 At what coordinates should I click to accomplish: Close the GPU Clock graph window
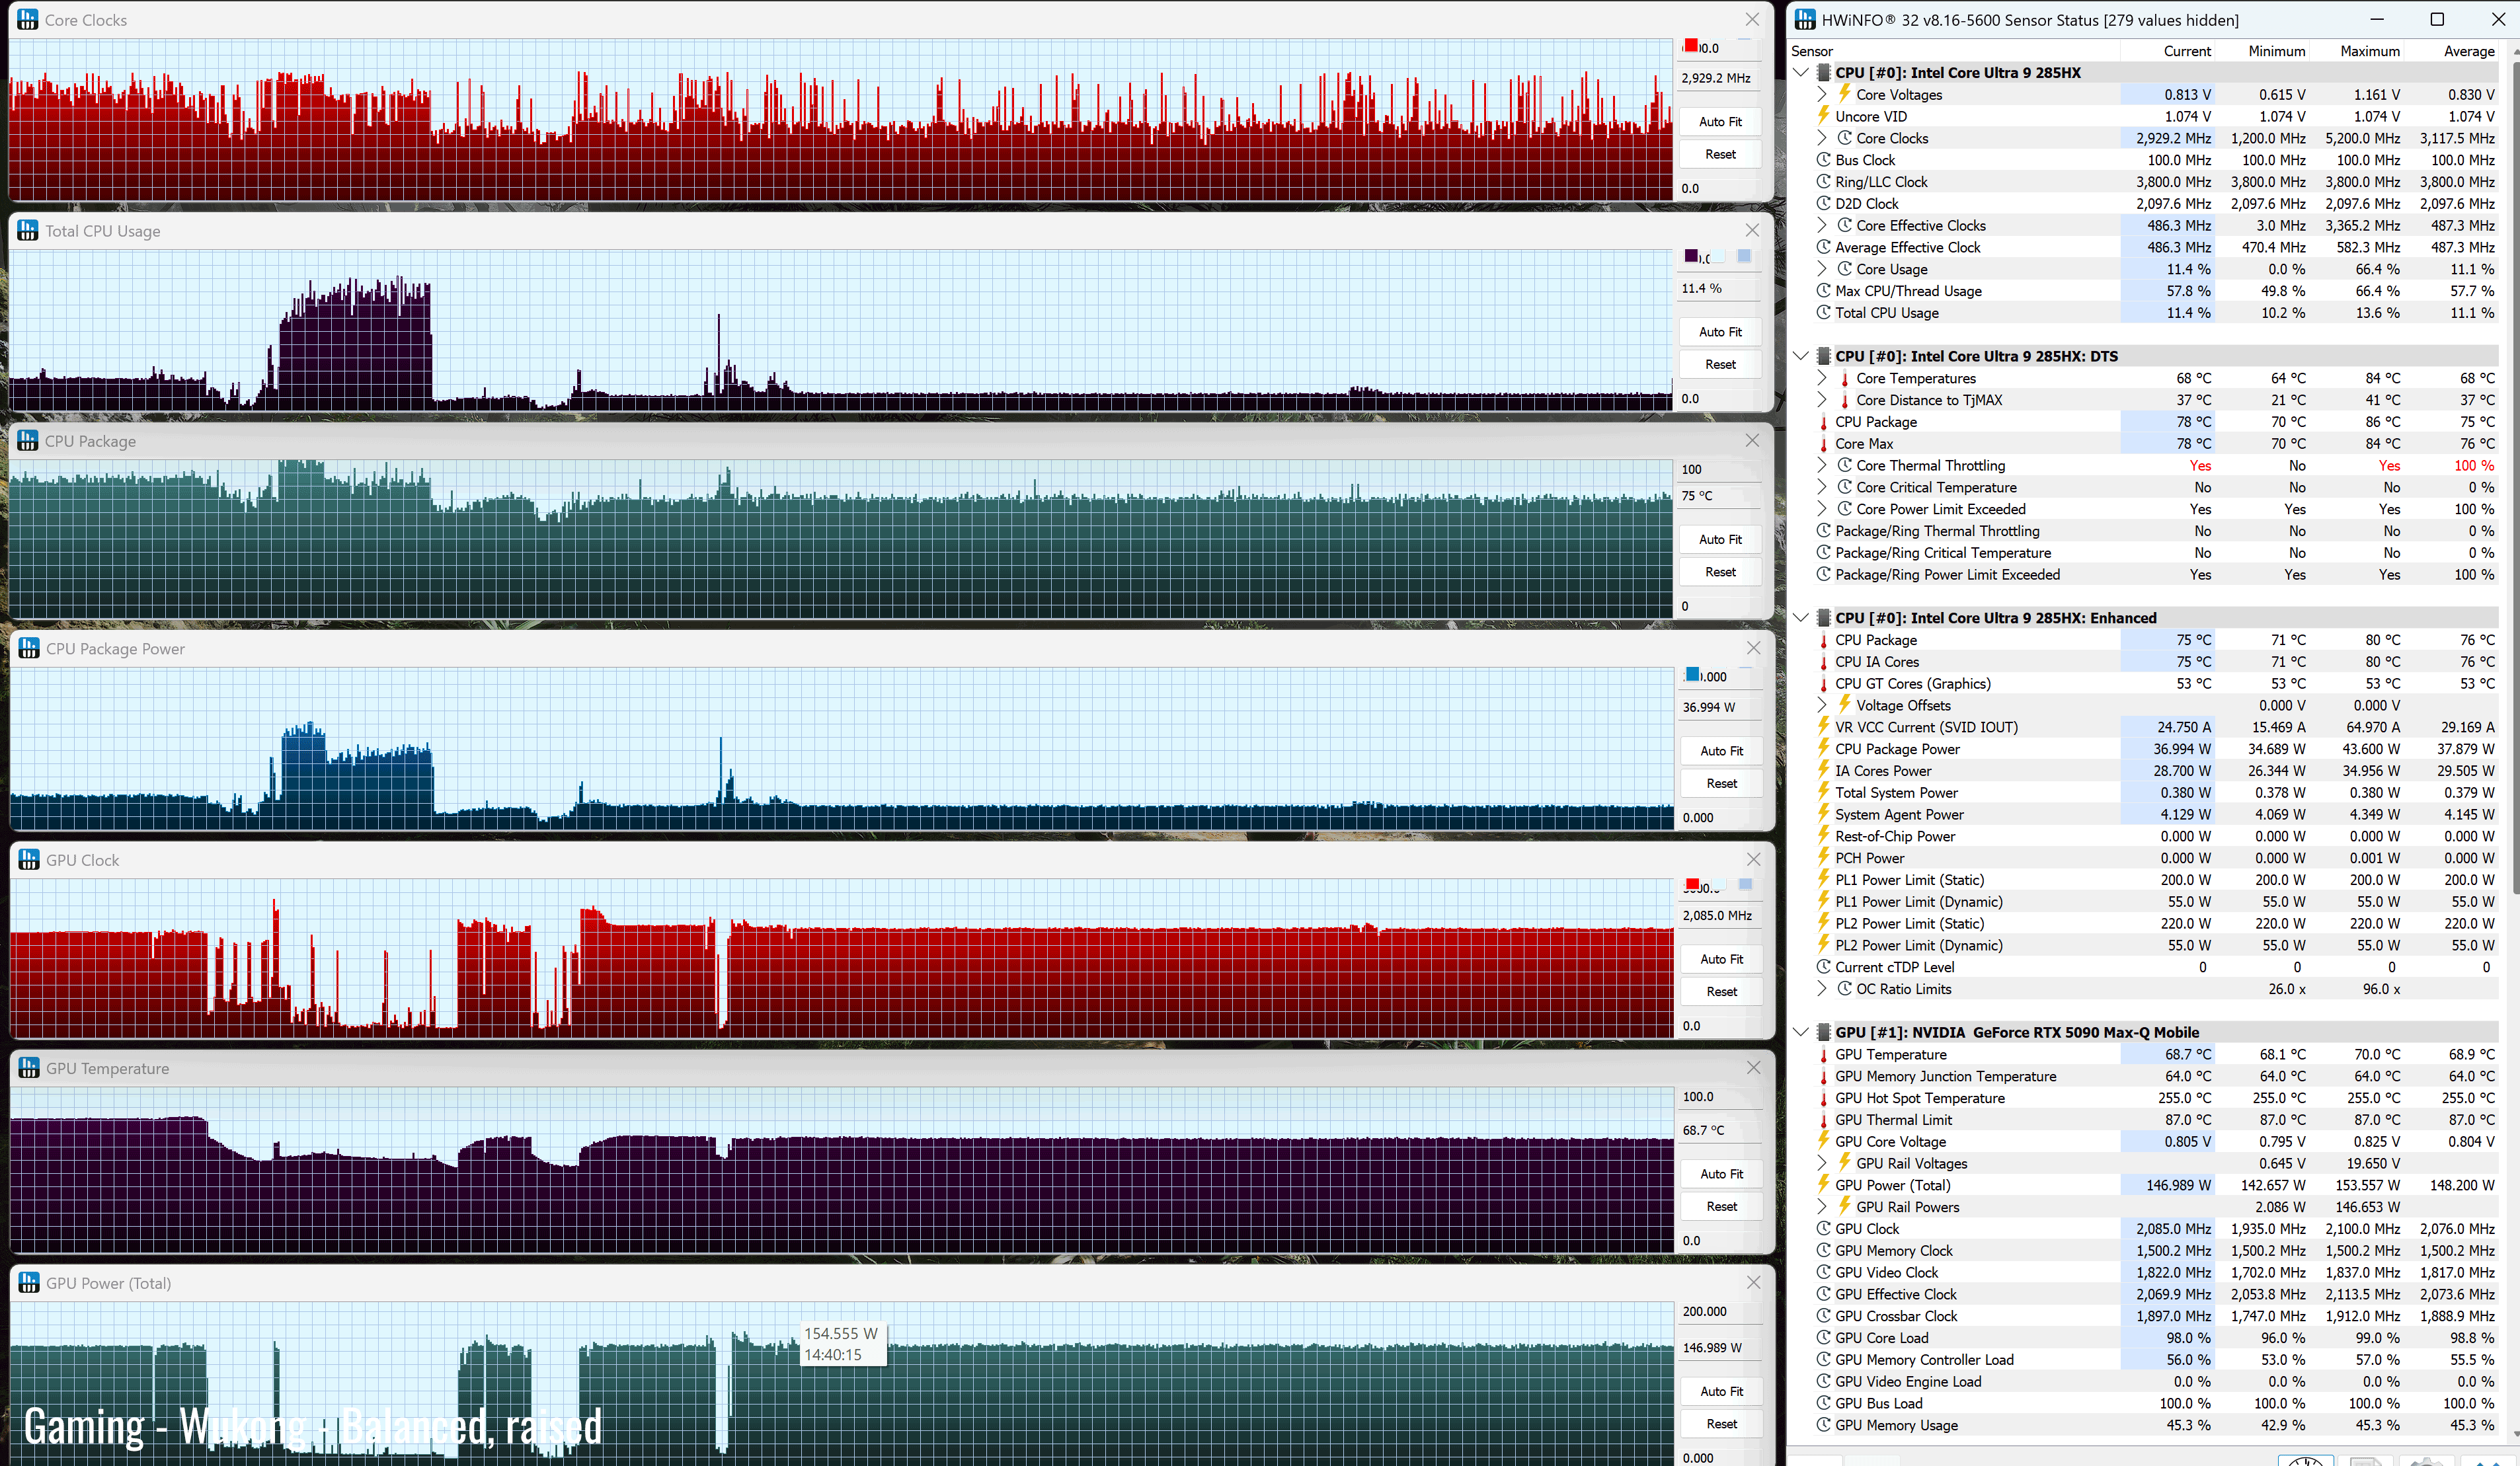click(x=1753, y=859)
